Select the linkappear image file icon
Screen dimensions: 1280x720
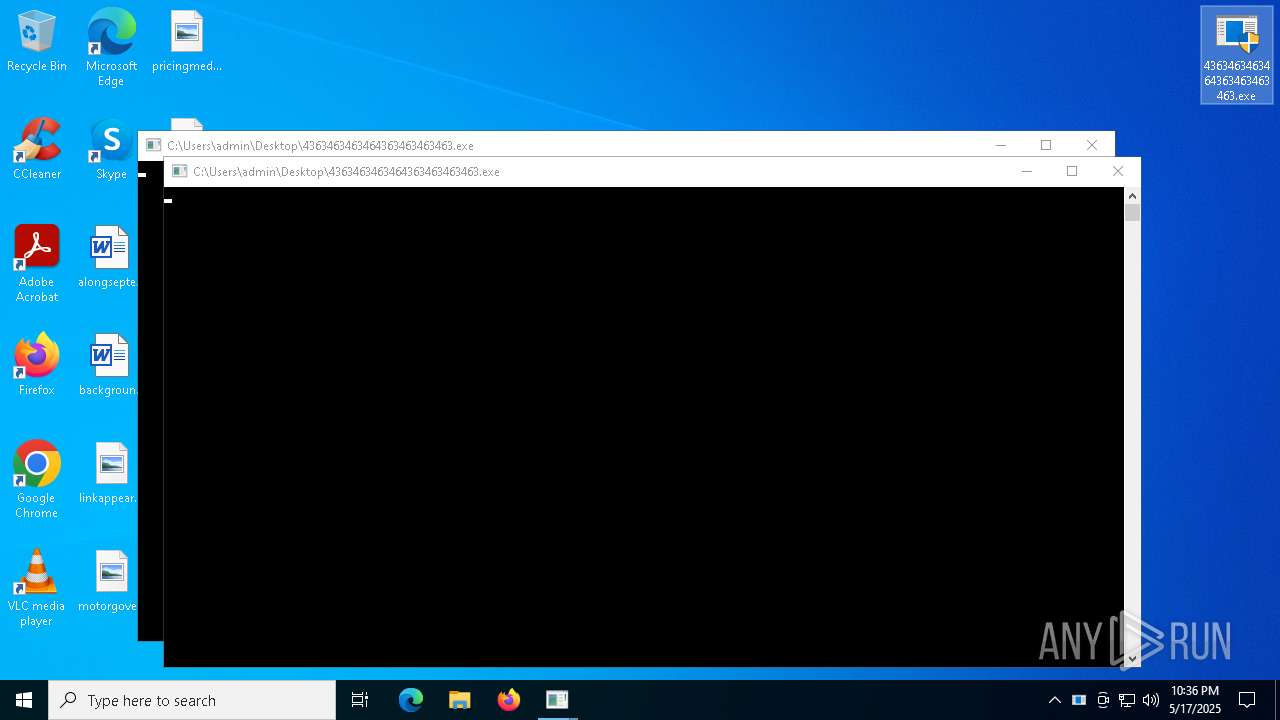click(x=108, y=474)
